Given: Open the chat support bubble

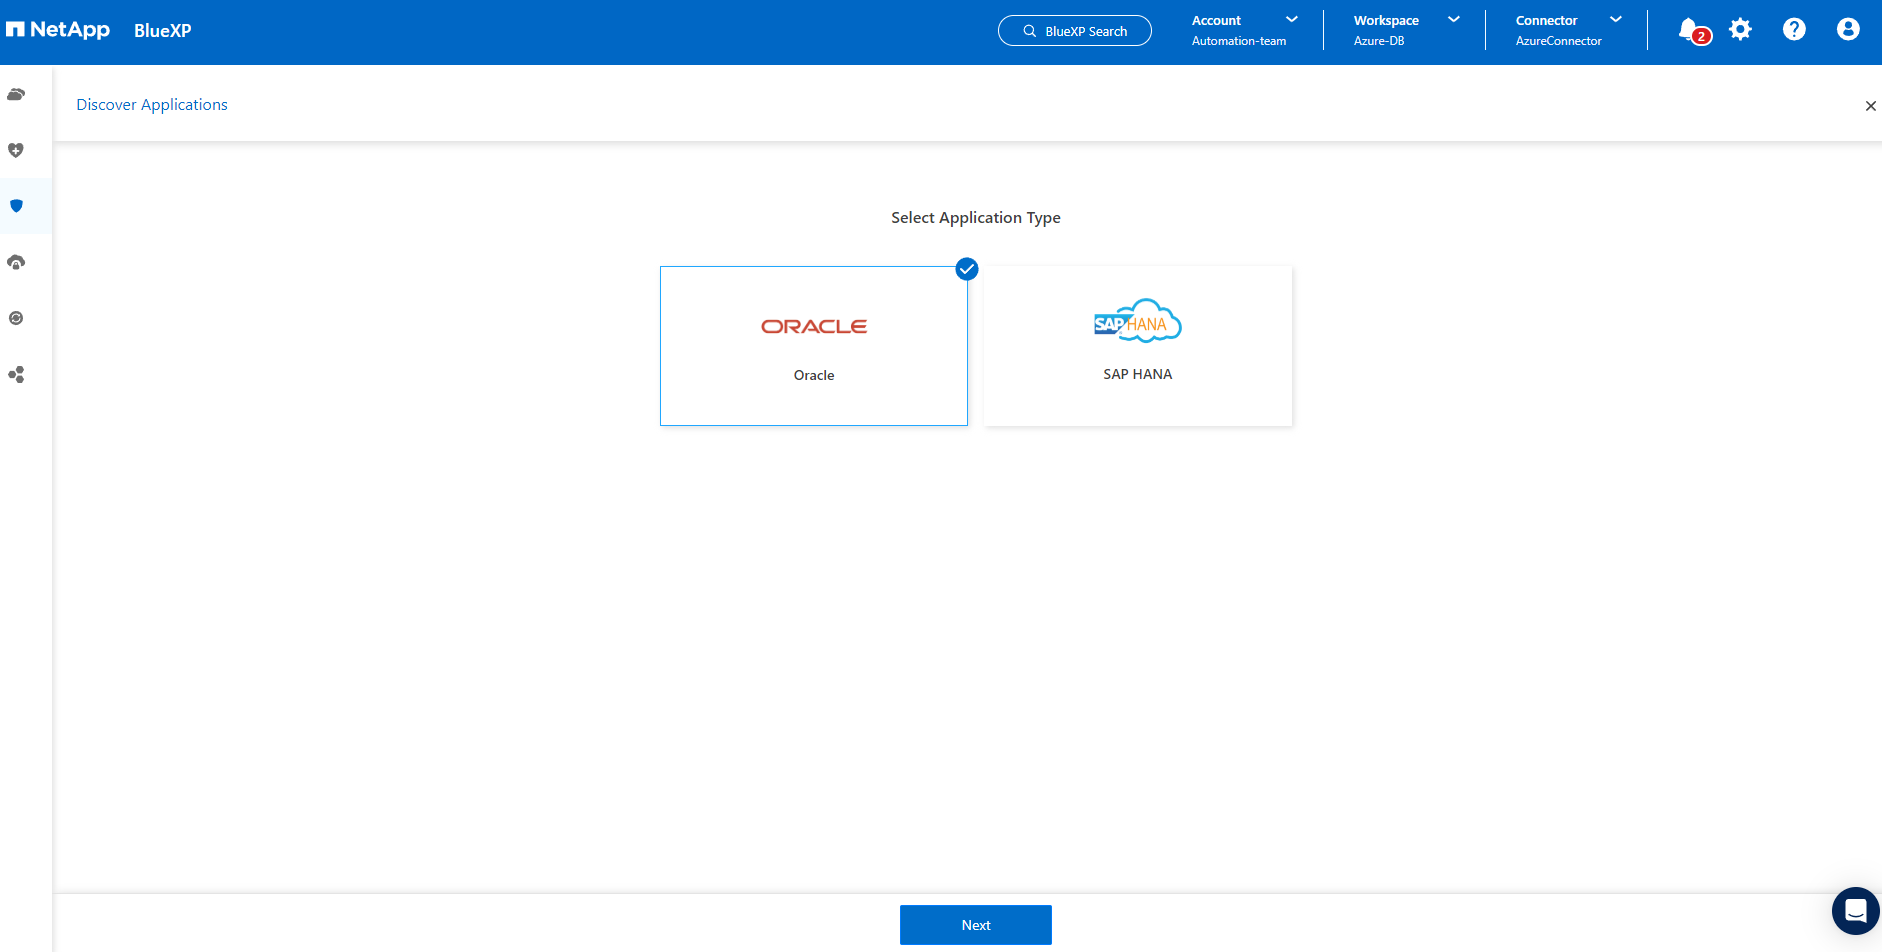Looking at the screenshot, I should click(x=1855, y=911).
